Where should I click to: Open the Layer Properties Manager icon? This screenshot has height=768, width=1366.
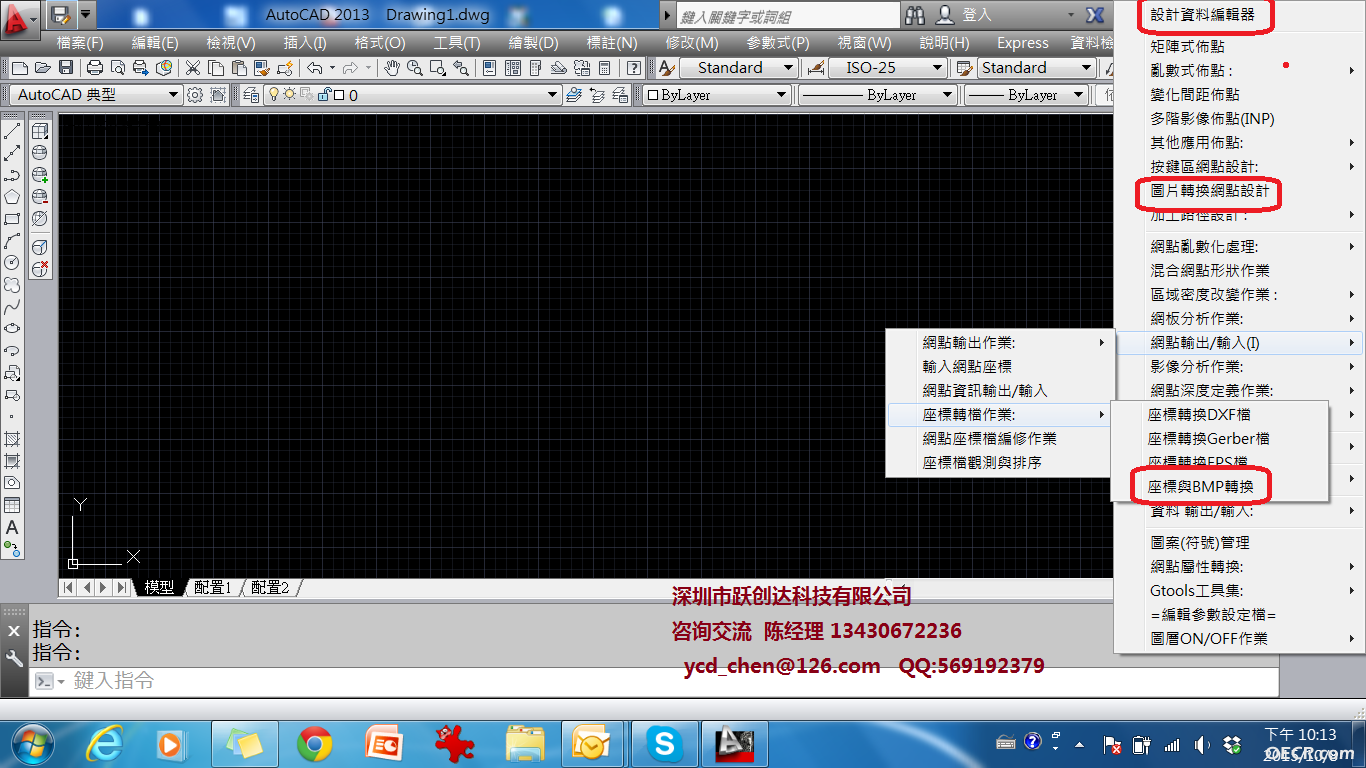tap(250, 95)
